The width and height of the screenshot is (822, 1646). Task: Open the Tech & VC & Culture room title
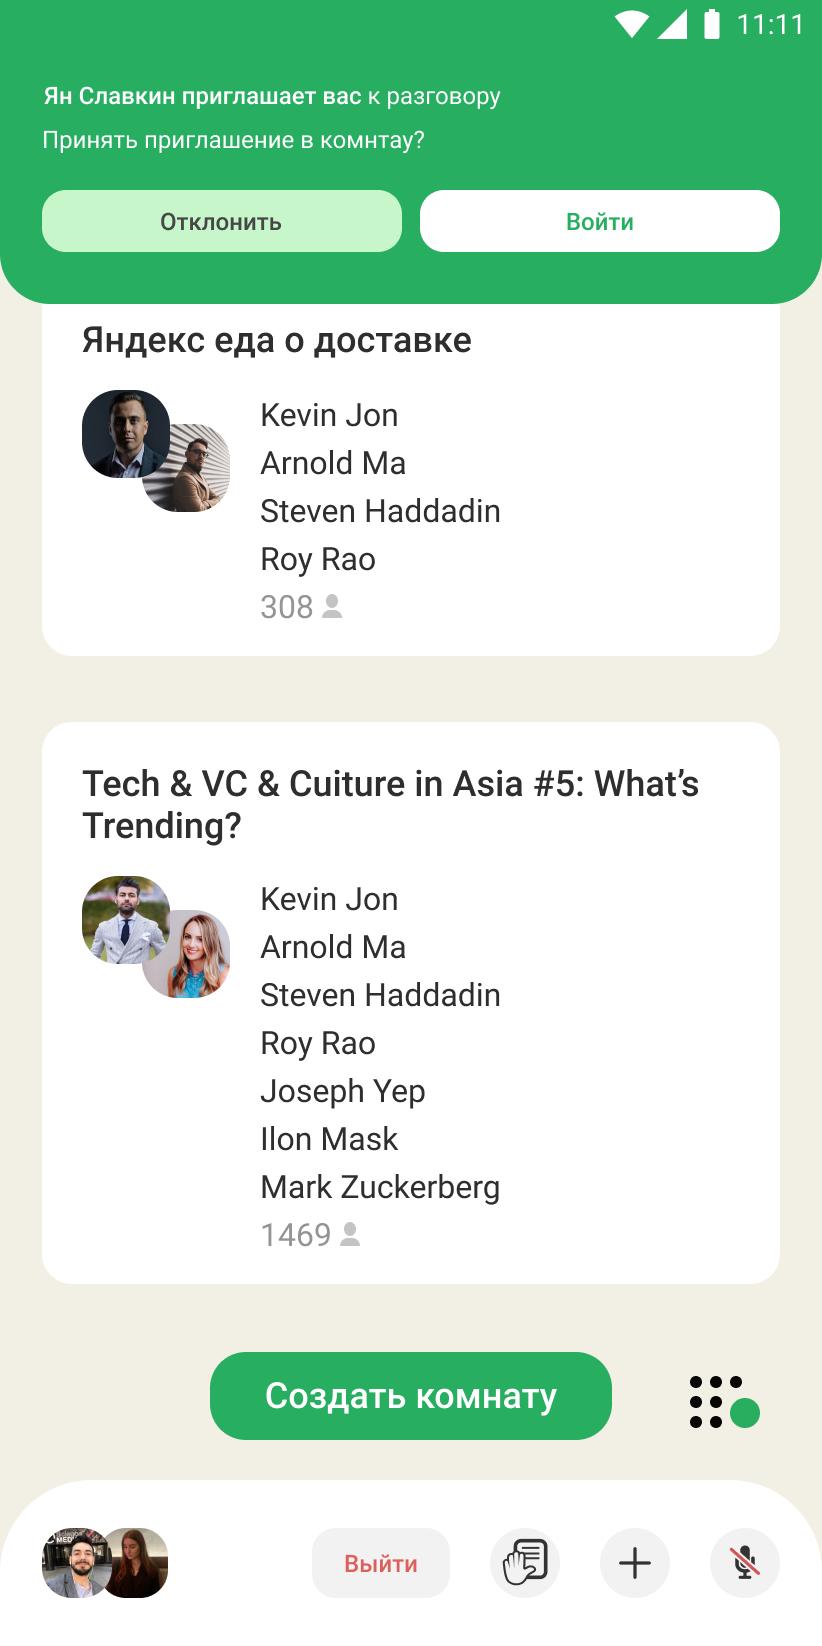pos(391,804)
